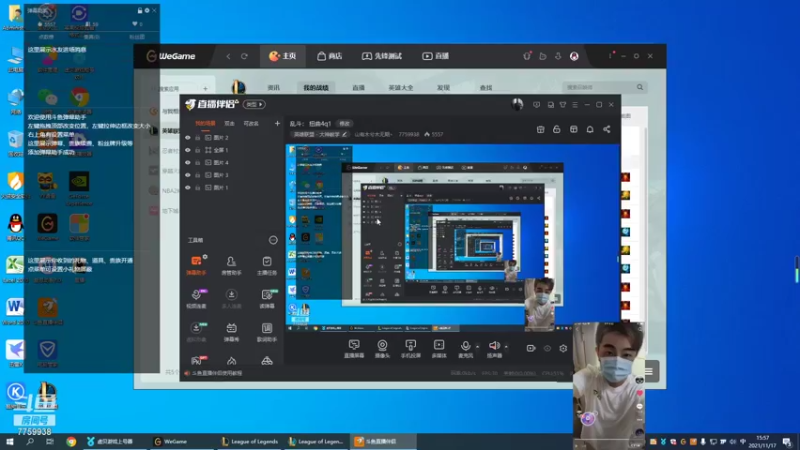Image resolution: width=800 pixels, height=450 pixels.
Task: Open the user avatar in 直播伴侣 title bar
Action: (517, 104)
